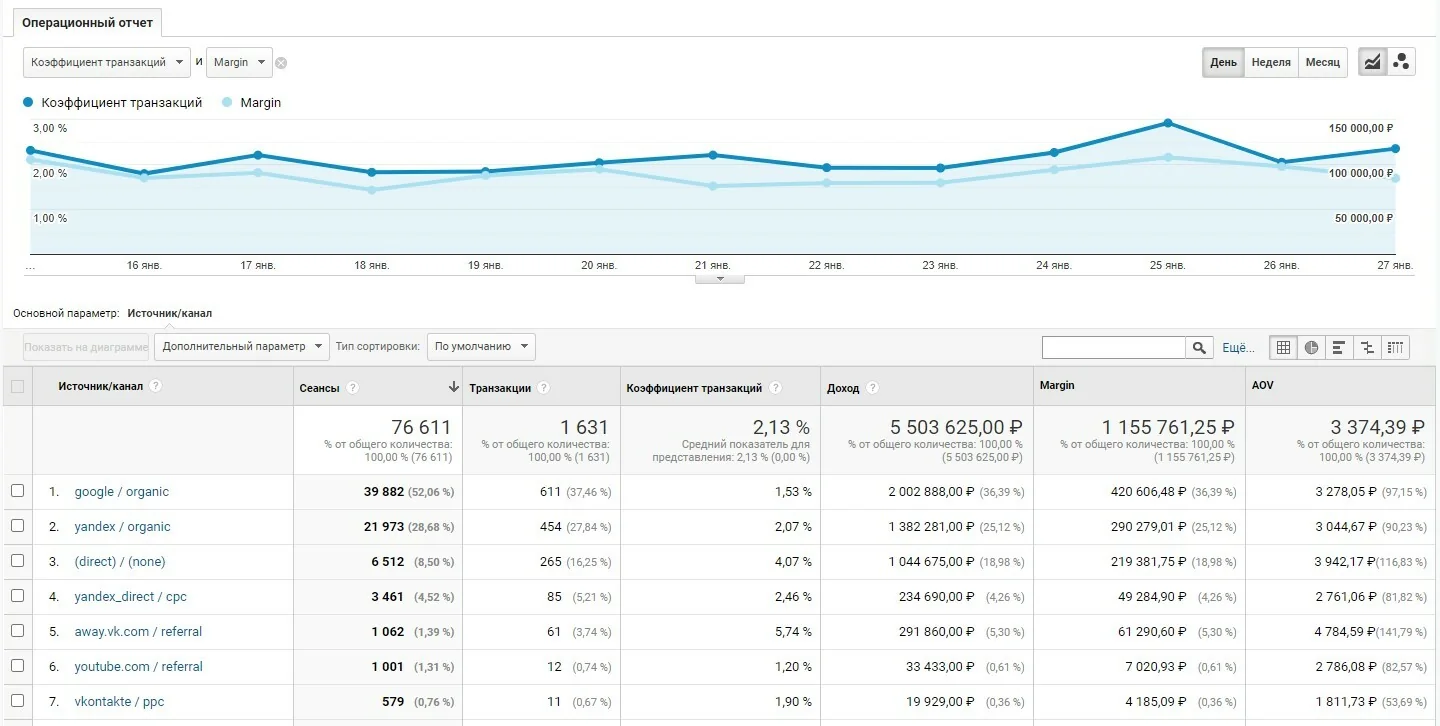Screen dimensions: 1440x726
Task: Click the Ещё… advanced filter link
Action: (1238, 348)
